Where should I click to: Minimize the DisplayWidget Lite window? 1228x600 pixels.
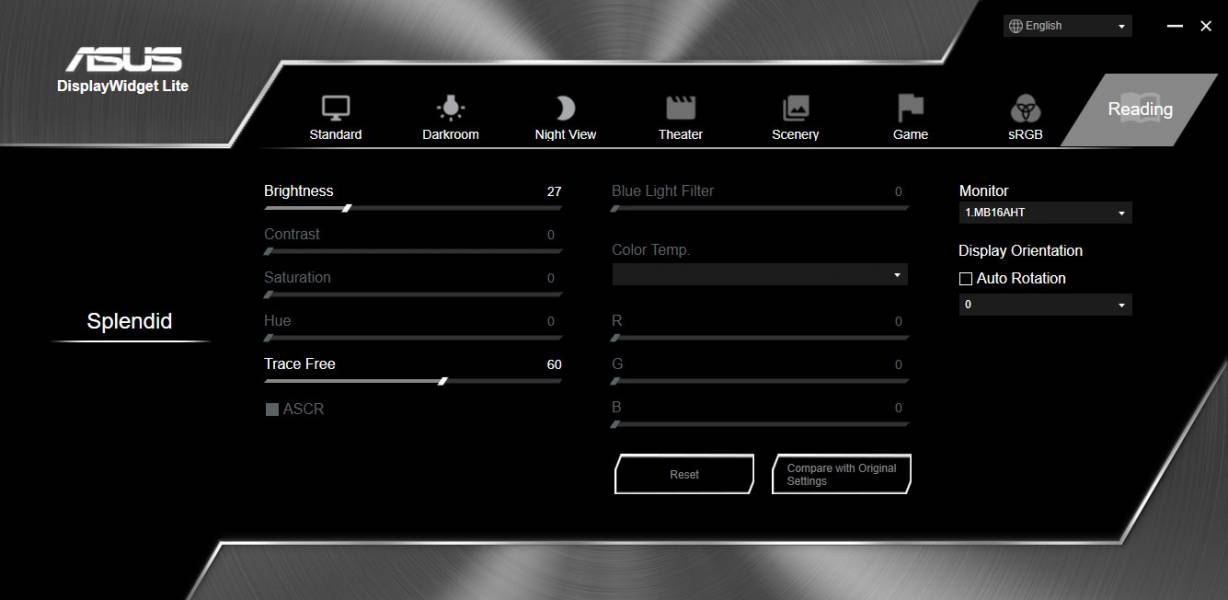1175,26
